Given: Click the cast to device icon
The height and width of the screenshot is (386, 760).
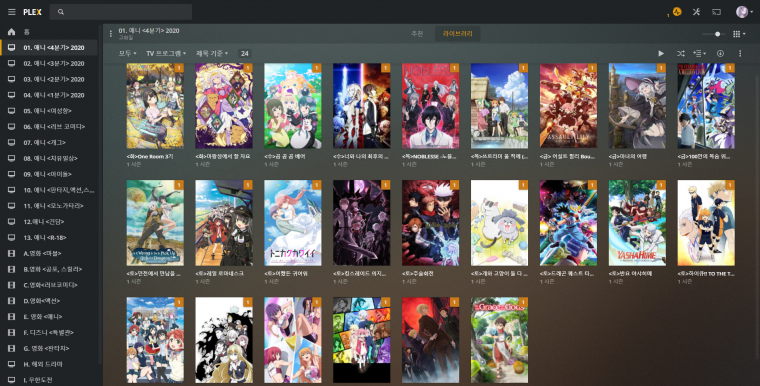Looking at the screenshot, I should 716,12.
